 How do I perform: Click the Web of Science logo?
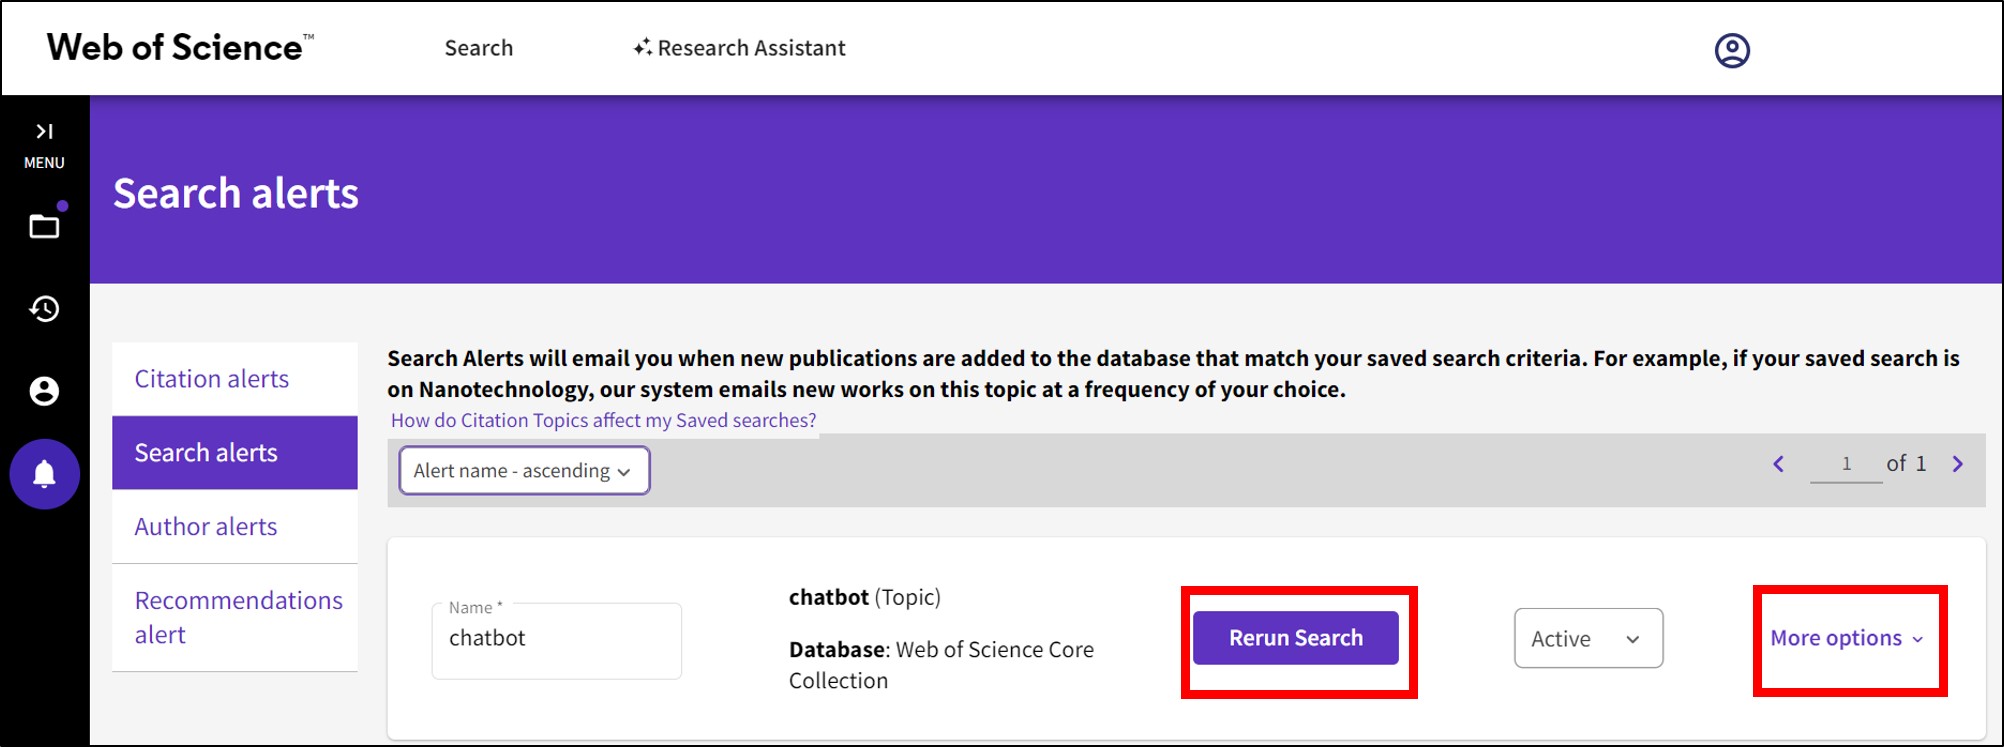click(180, 47)
